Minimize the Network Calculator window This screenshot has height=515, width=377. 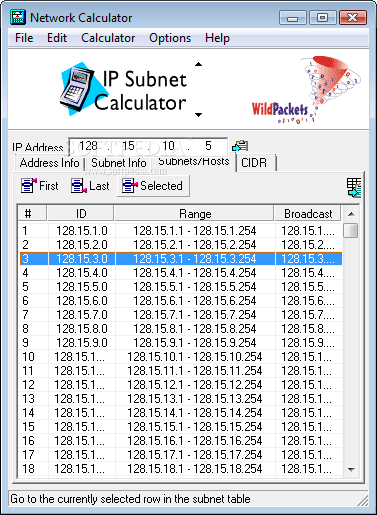point(292,17)
